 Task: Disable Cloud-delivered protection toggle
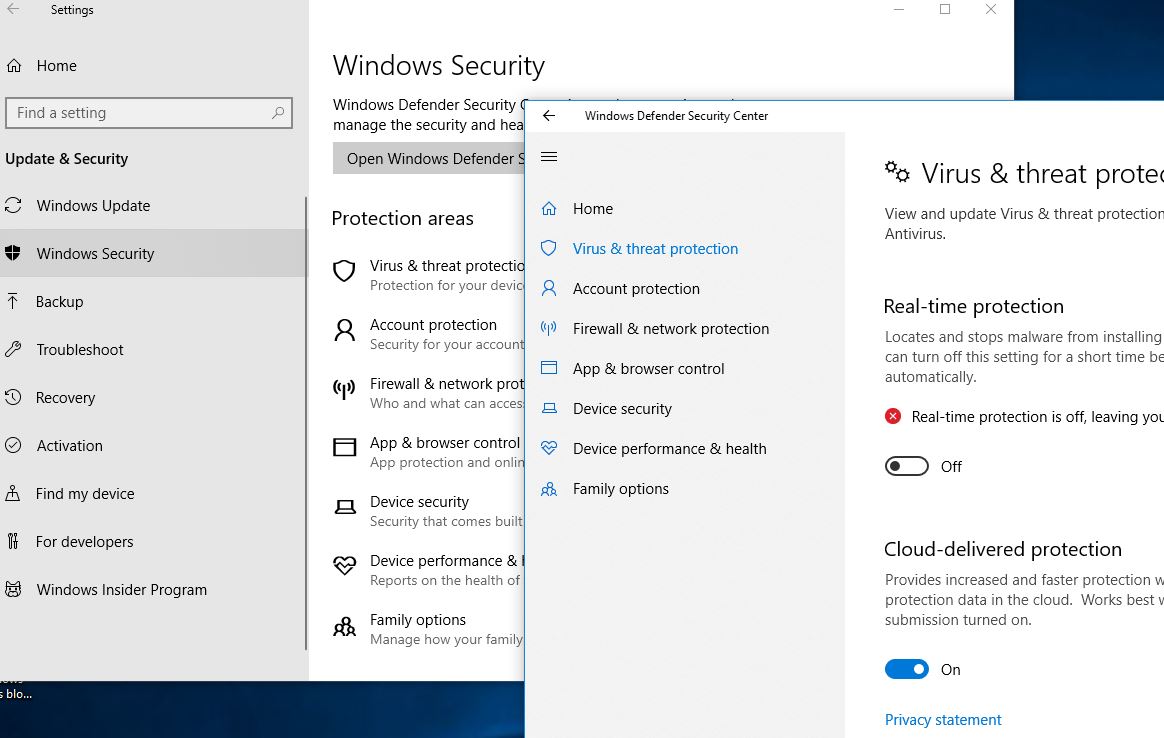(907, 670)
